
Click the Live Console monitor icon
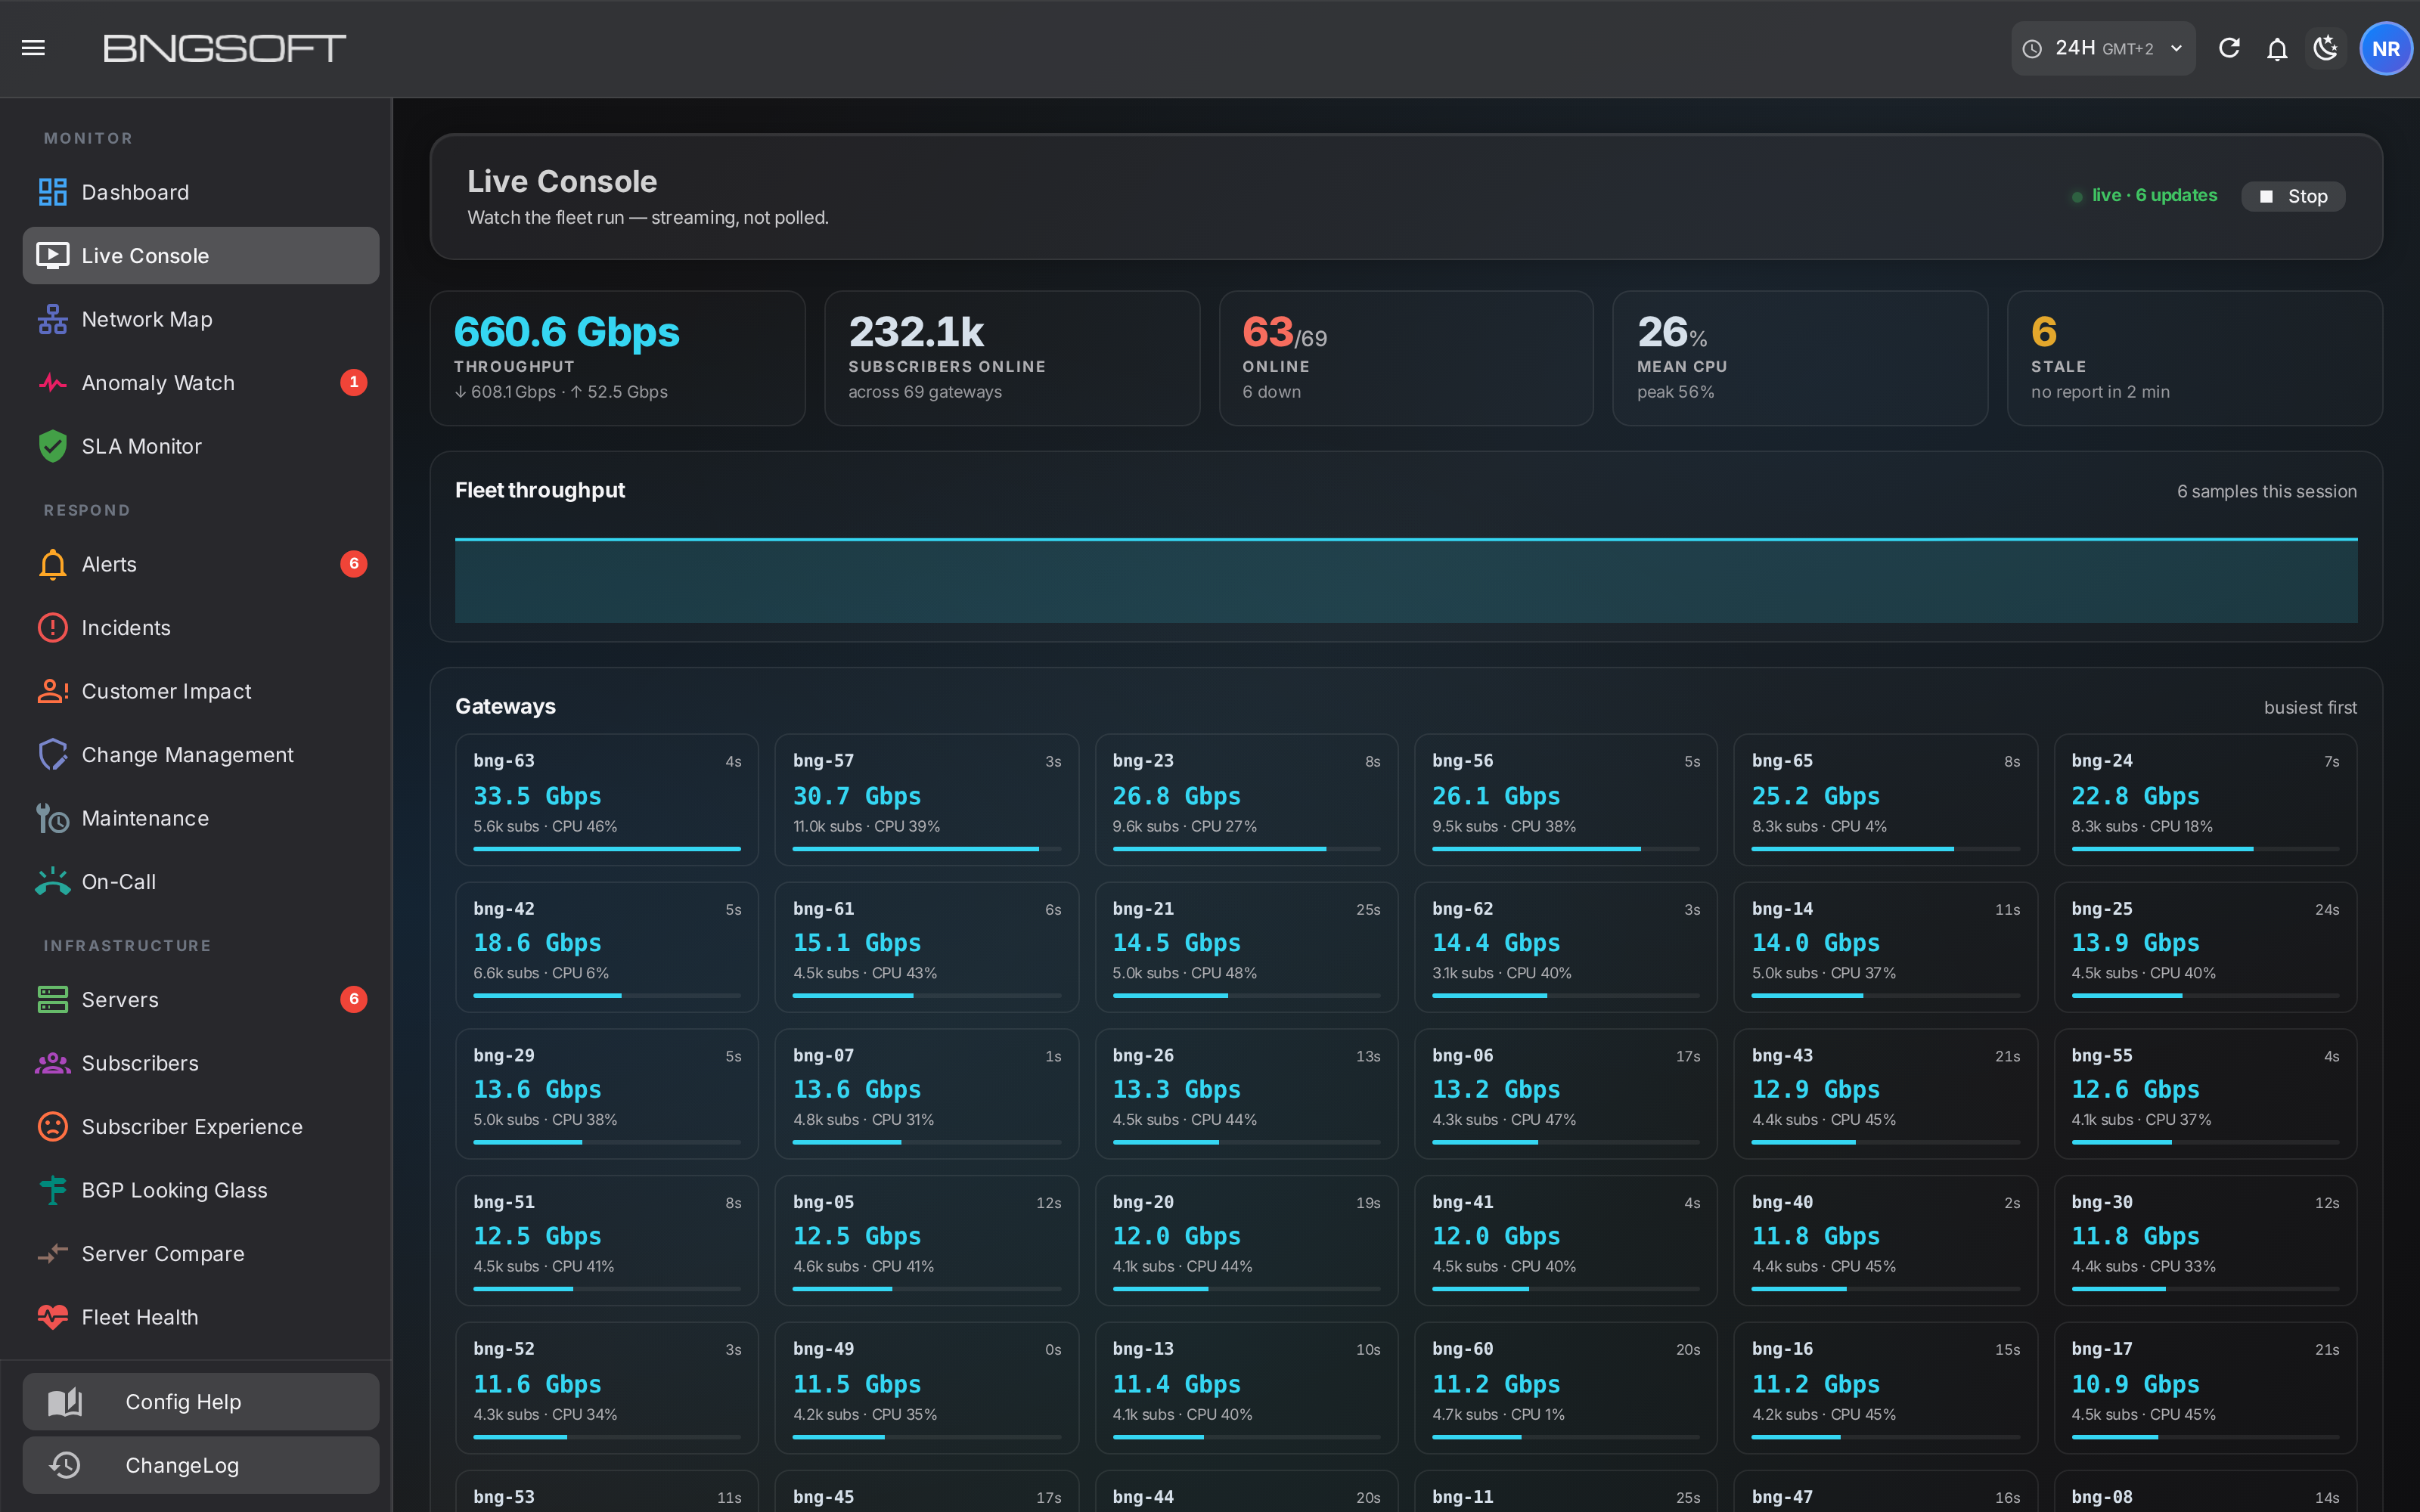coord(52,256)
